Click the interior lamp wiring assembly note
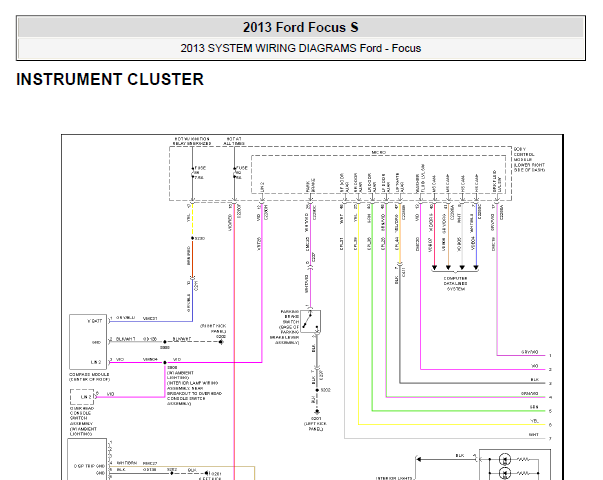 coord(194,386)
